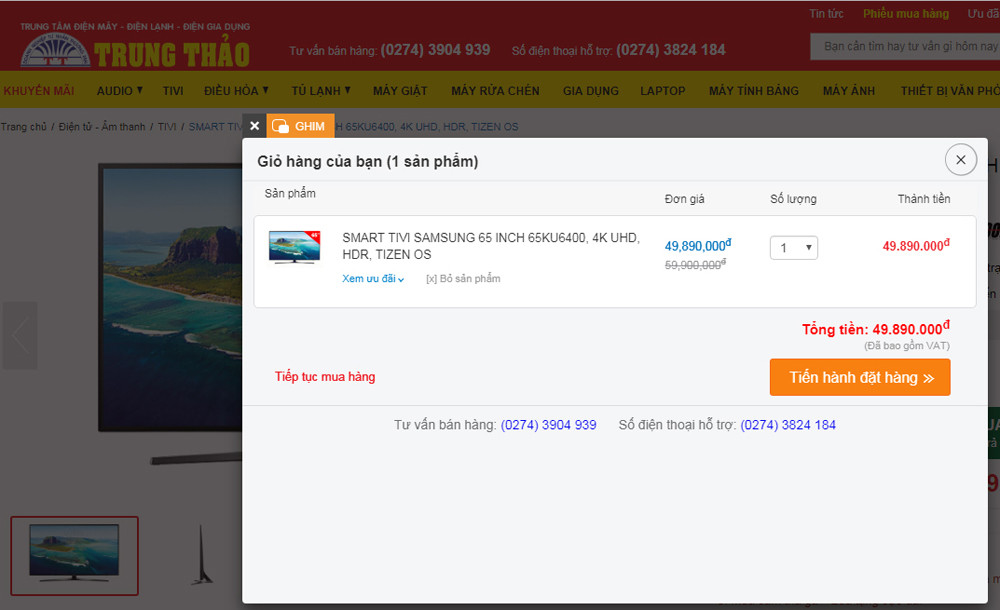Image resolution: width=1000 pixels, height=610 pixels.
Task: Click support phone (0274) 3824 184 in popup
Action: tap(788, 425)
